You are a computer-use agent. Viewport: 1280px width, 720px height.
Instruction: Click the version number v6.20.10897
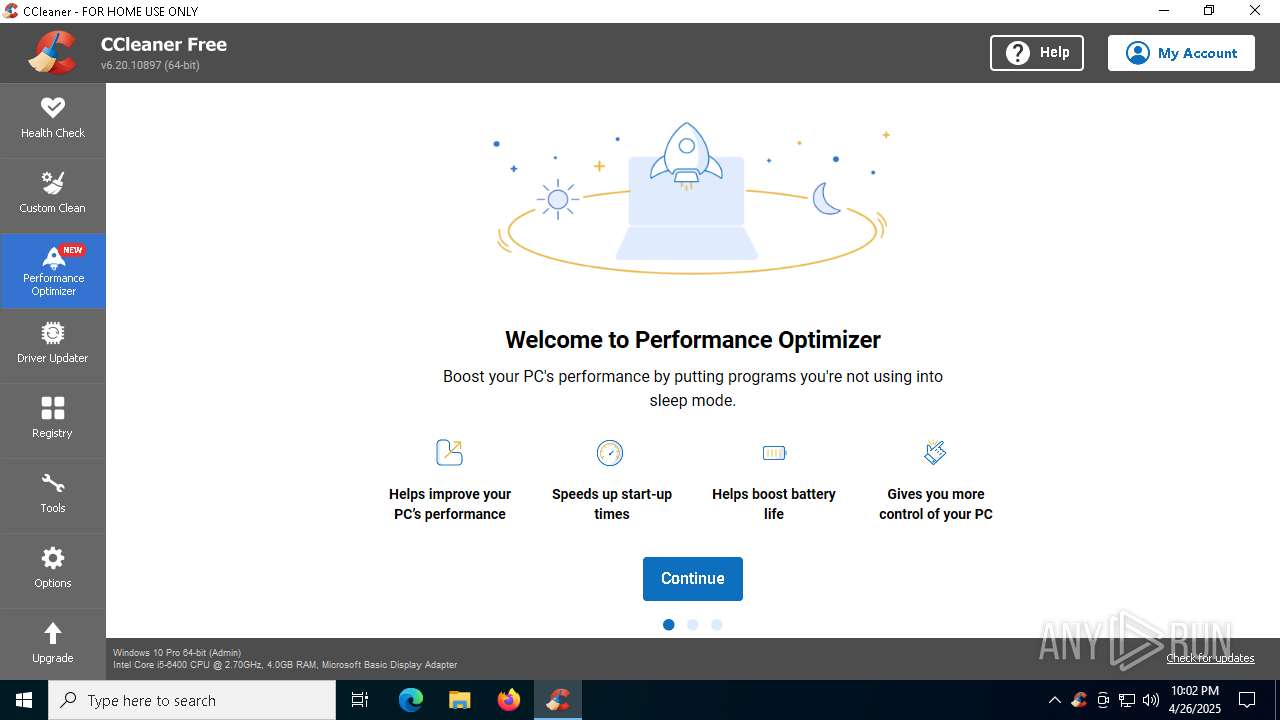(150, 65)
